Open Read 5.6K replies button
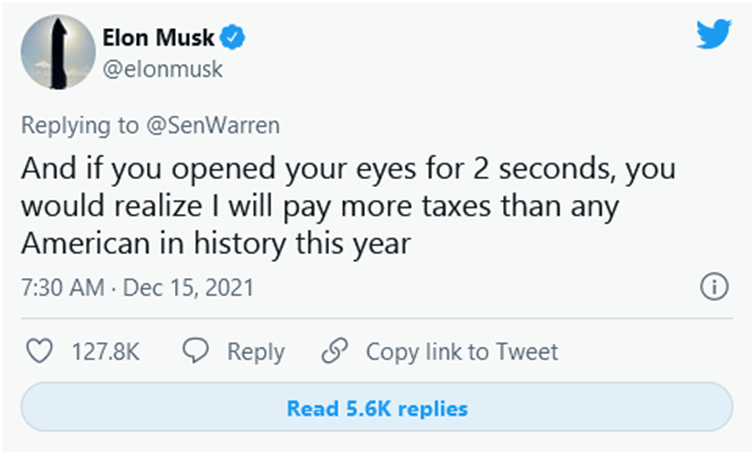 [x=377, y=407]
